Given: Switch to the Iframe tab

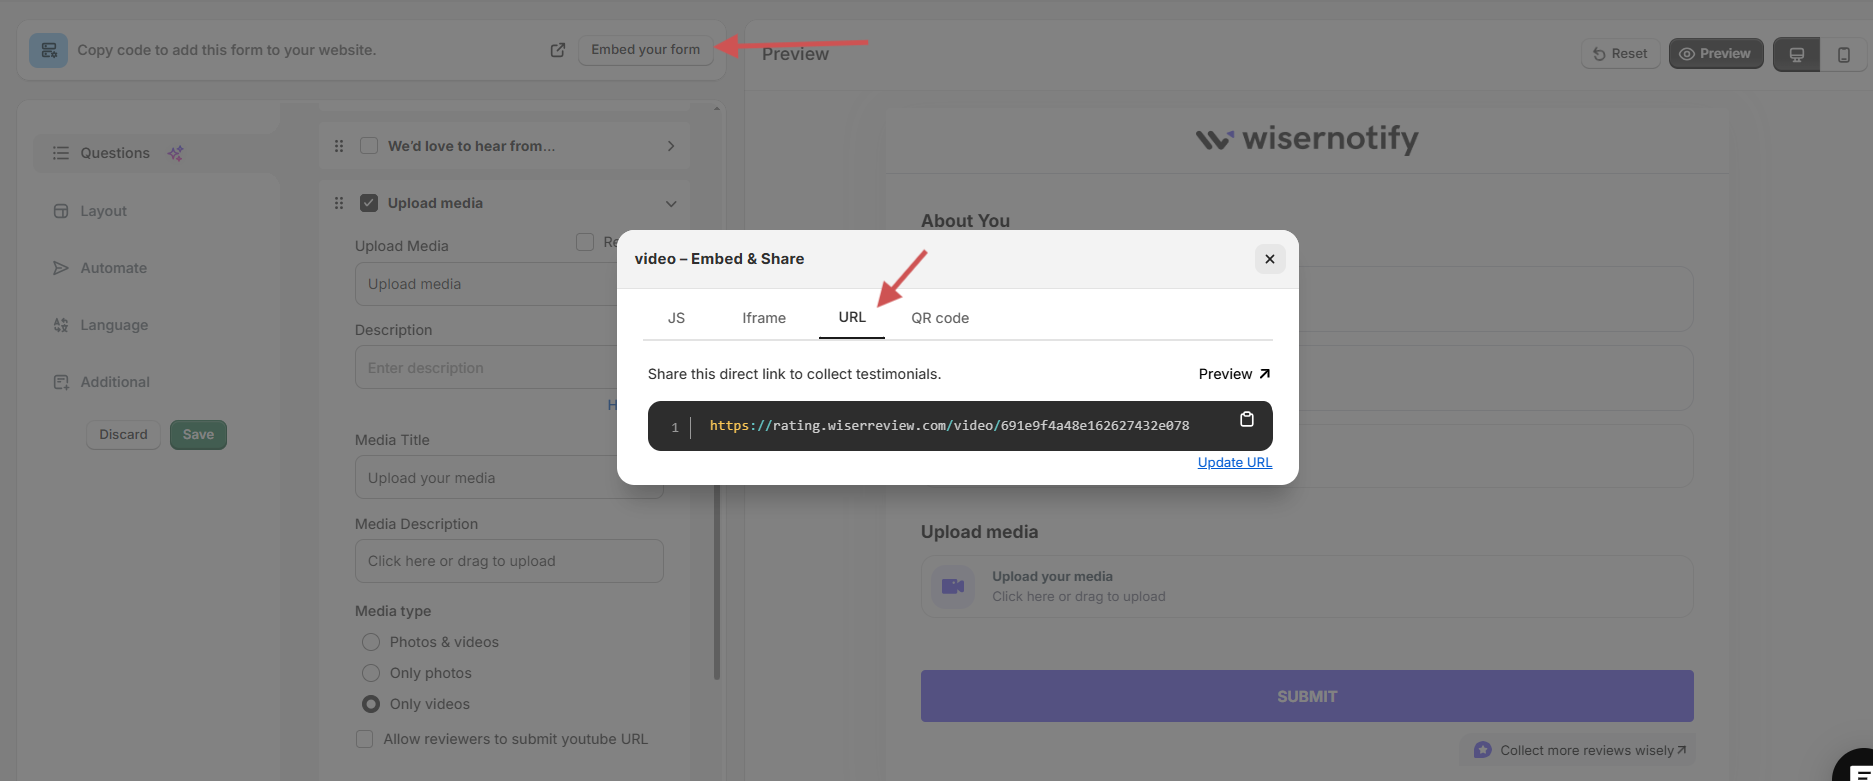Looking at the screenshot, I should [763, 318].
